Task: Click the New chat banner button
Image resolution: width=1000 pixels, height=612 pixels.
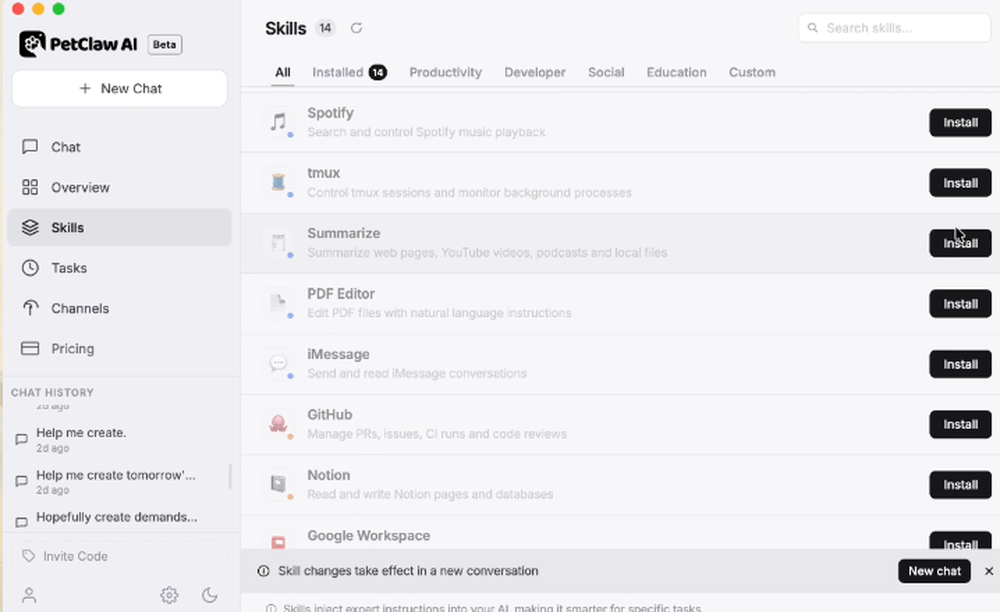Action: click(x=934, y=571)
